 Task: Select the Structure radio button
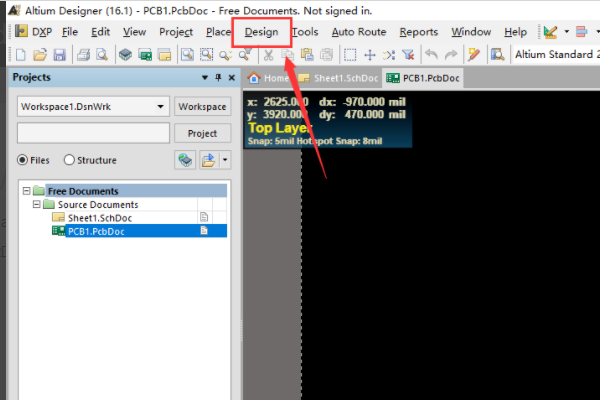pyautogui.click(x=69, y=160)
